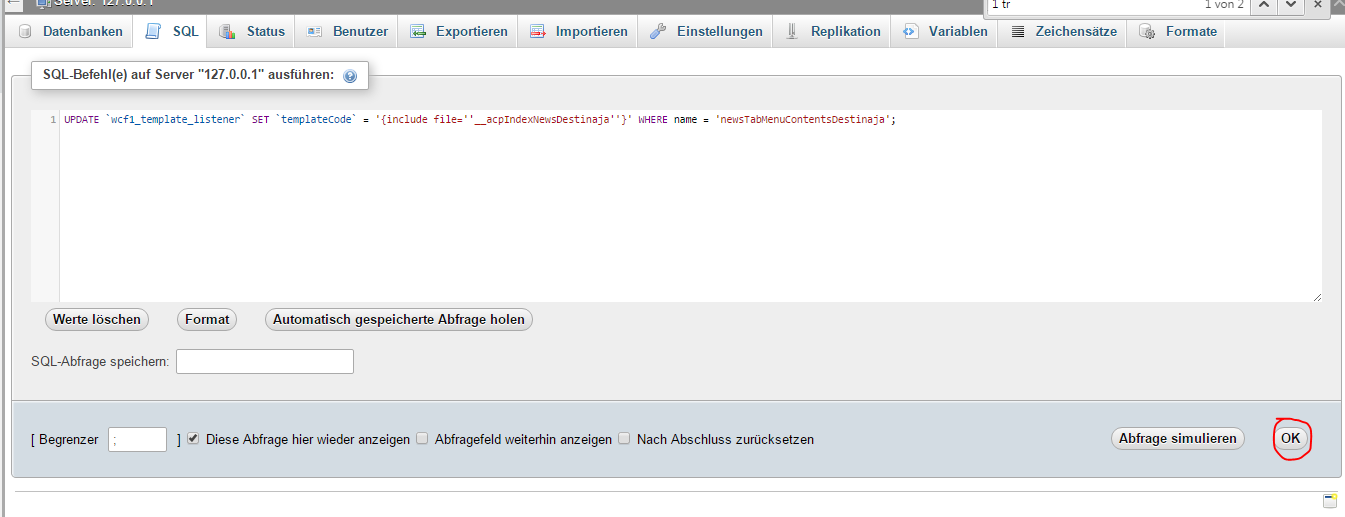The height and width of the screenshot is (517, 1345).
Task: Go to previous find-bar match (up arrow)
Action: click(x=1263, y=5)
